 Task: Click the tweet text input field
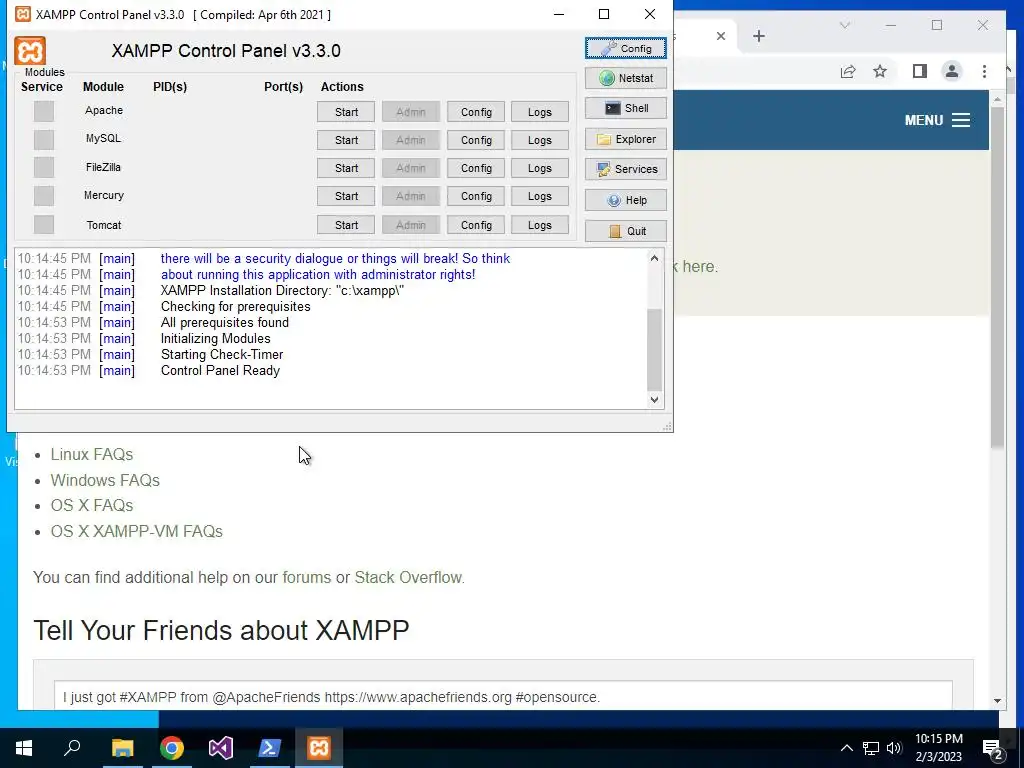pyautogui.click(x=503, y=696)
